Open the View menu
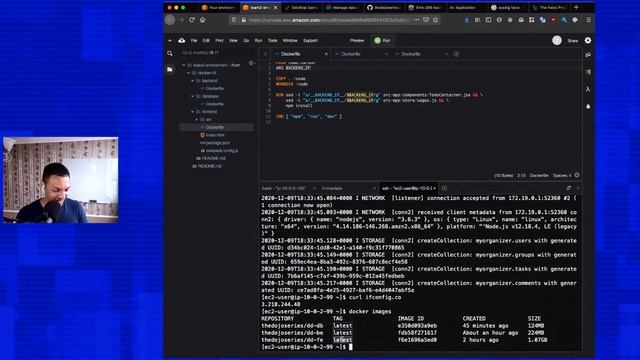 click(x=233, y=40)
